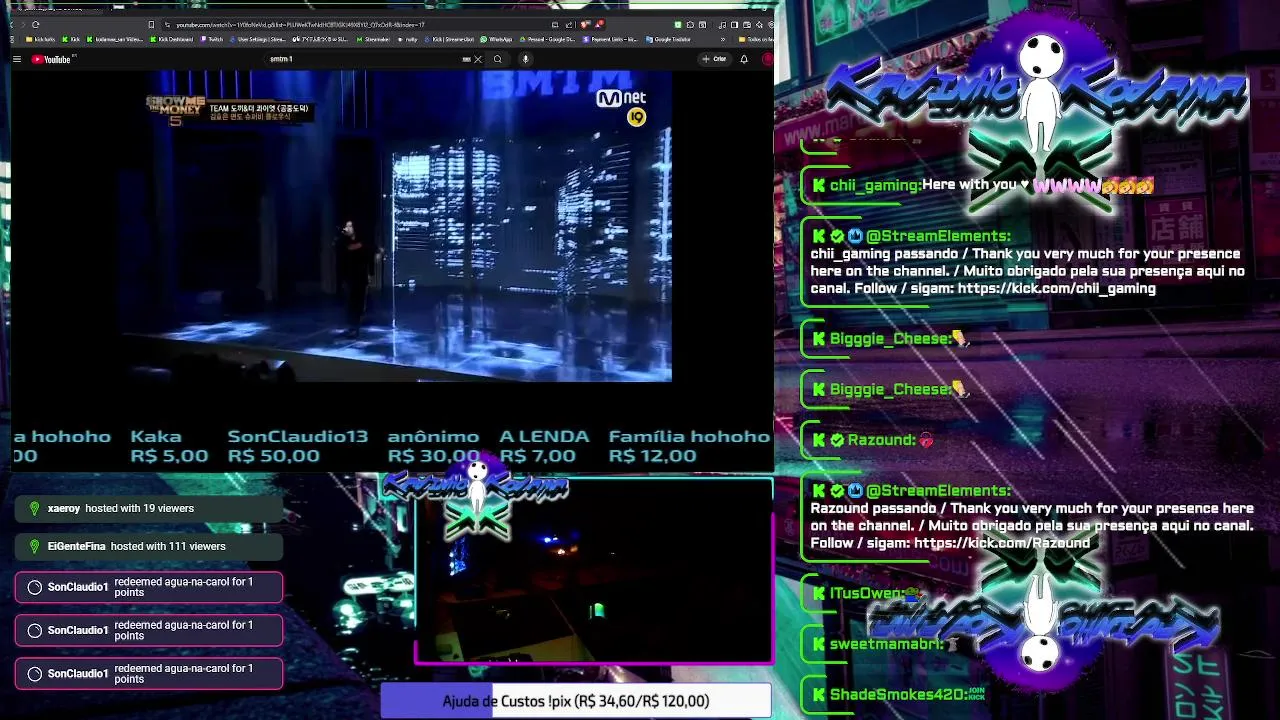Click the Ajuda de Custos goal bar
The width and height of the screenshot is (1280, 720).
(x=576, y=701)
